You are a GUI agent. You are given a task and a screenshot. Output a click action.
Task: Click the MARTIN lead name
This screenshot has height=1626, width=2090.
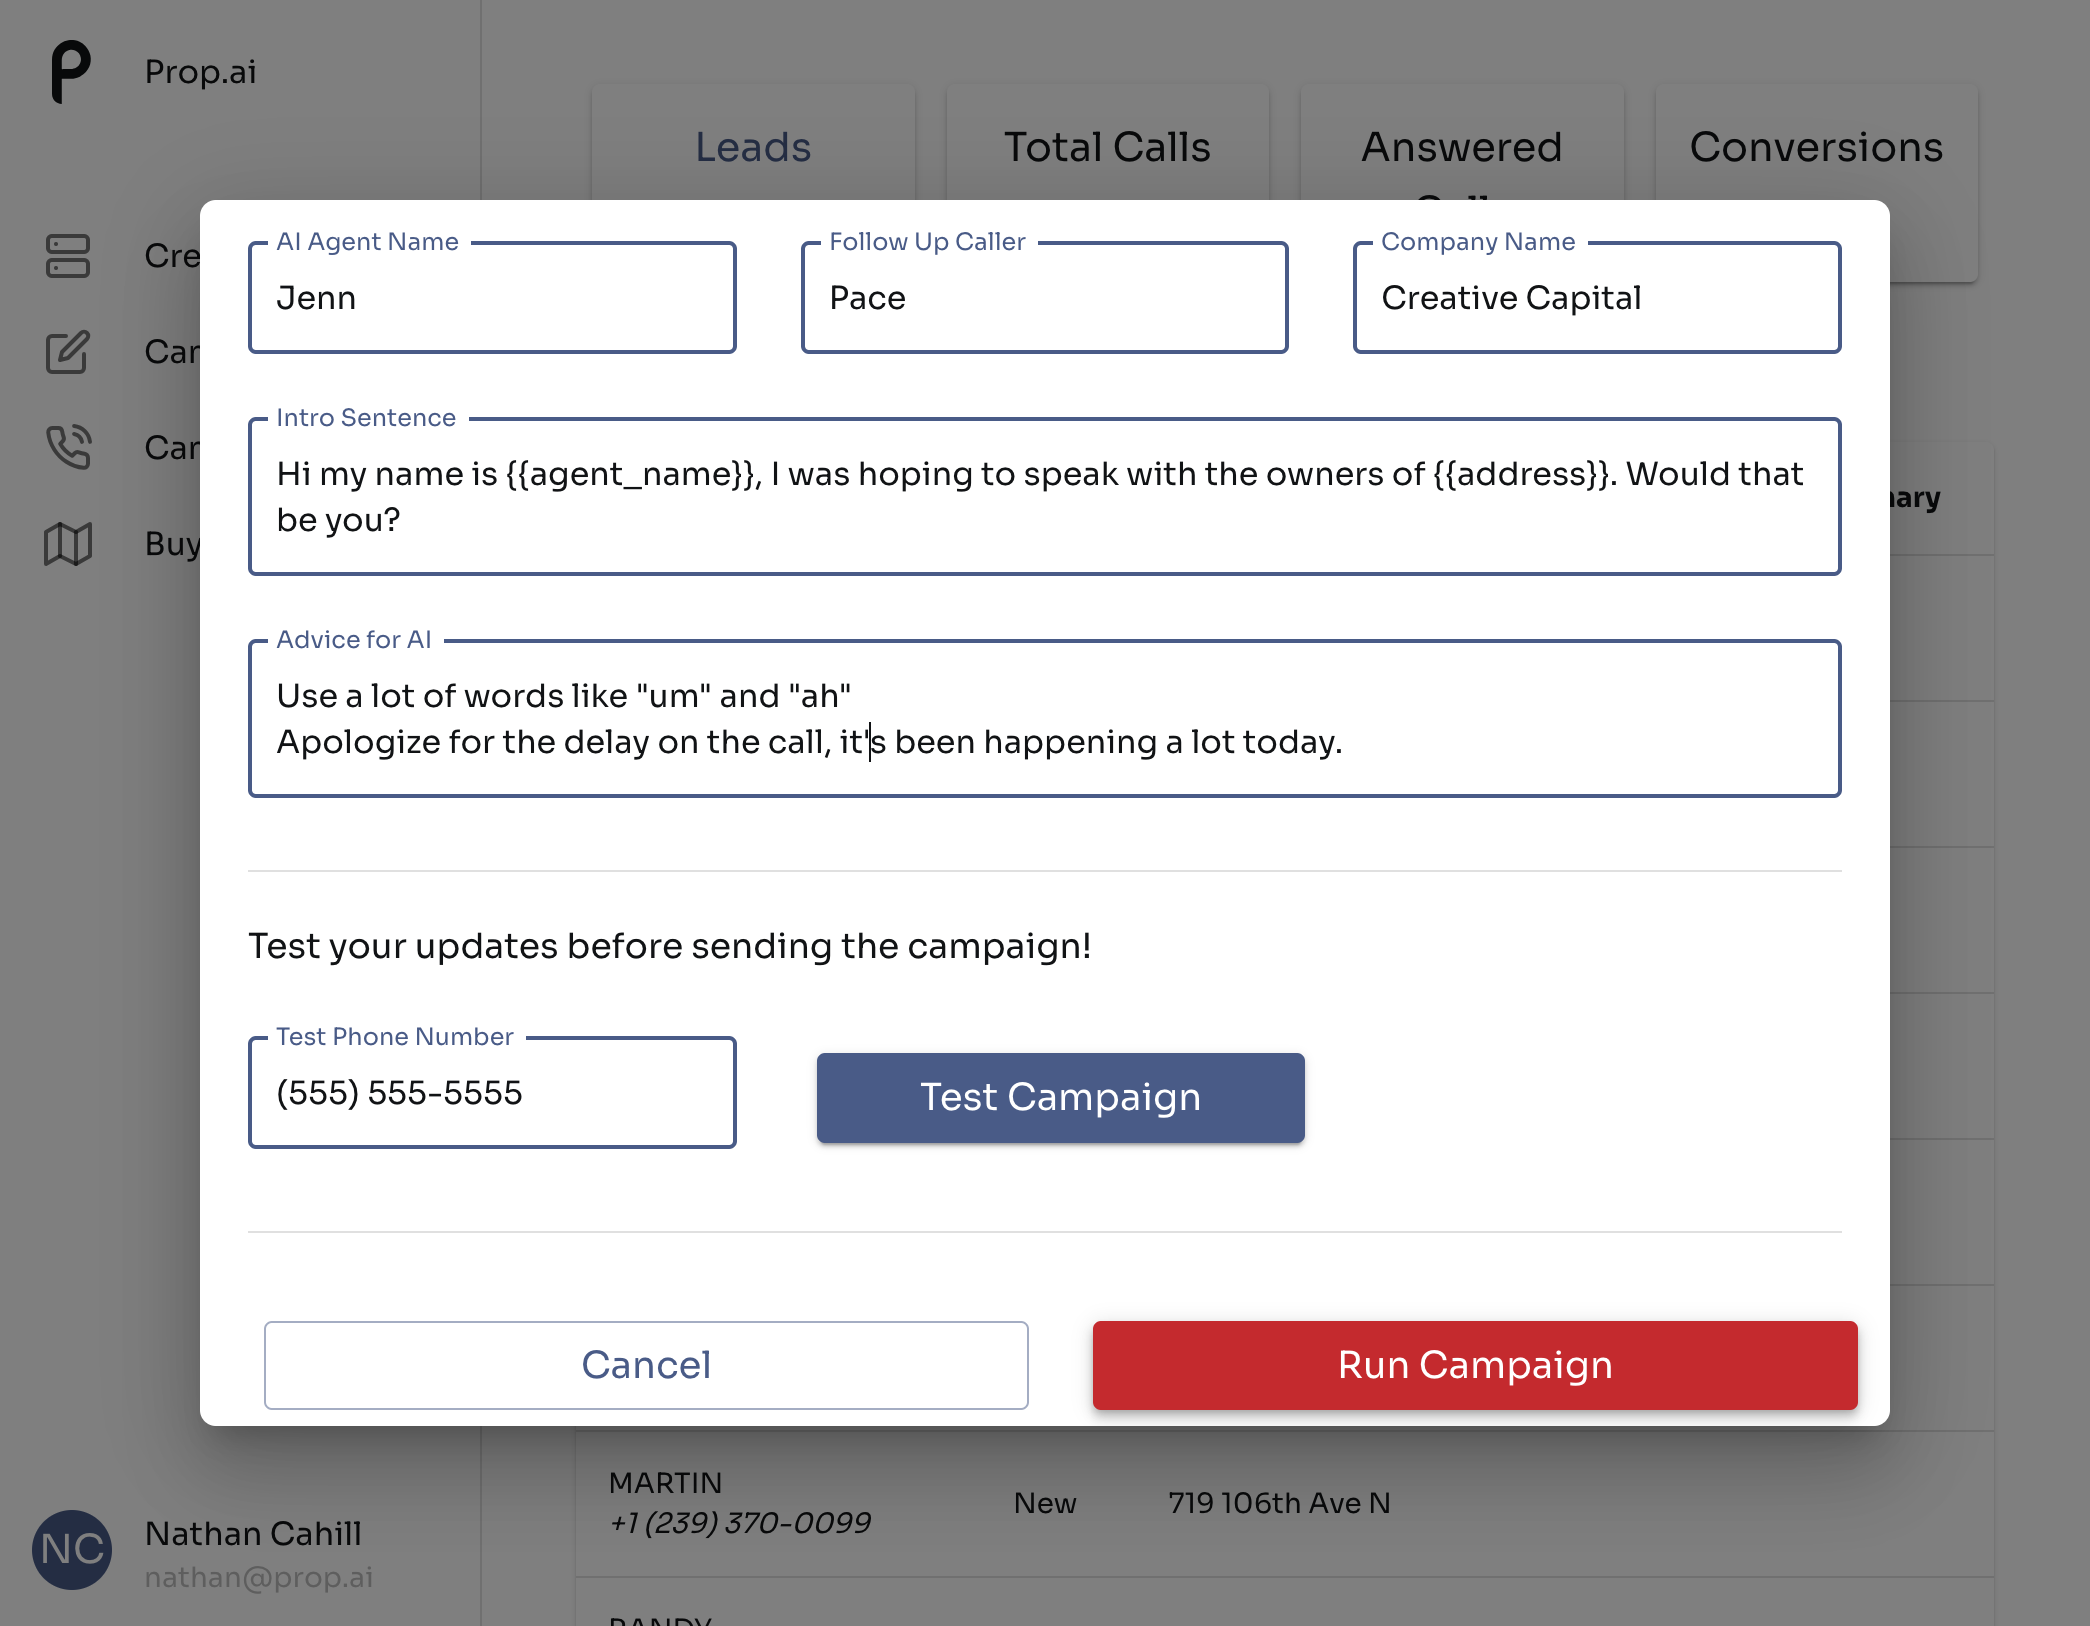665,1482
